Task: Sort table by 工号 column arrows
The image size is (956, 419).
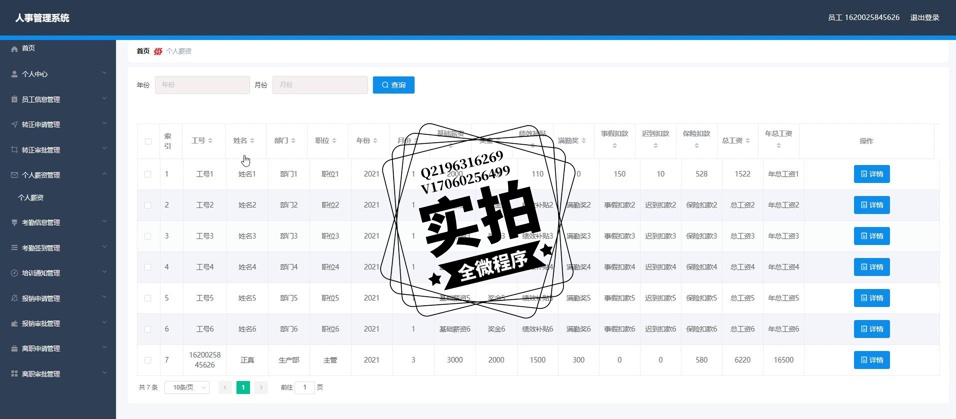Action: point(210,141)
